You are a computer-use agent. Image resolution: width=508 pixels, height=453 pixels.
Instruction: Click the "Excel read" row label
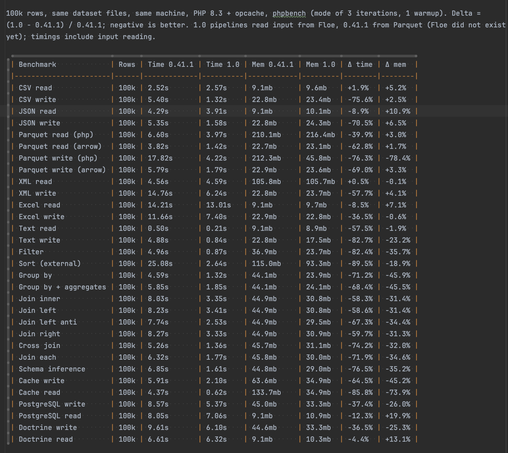[39, 205]
